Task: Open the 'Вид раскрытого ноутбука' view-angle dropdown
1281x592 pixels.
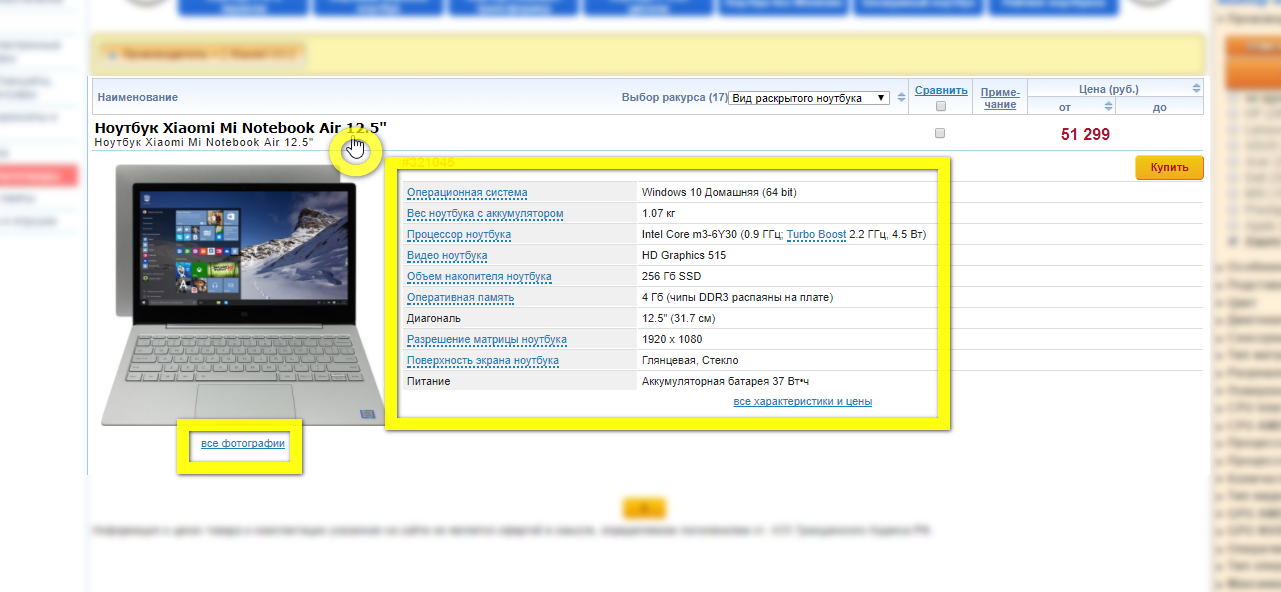Action: (809, 98)
